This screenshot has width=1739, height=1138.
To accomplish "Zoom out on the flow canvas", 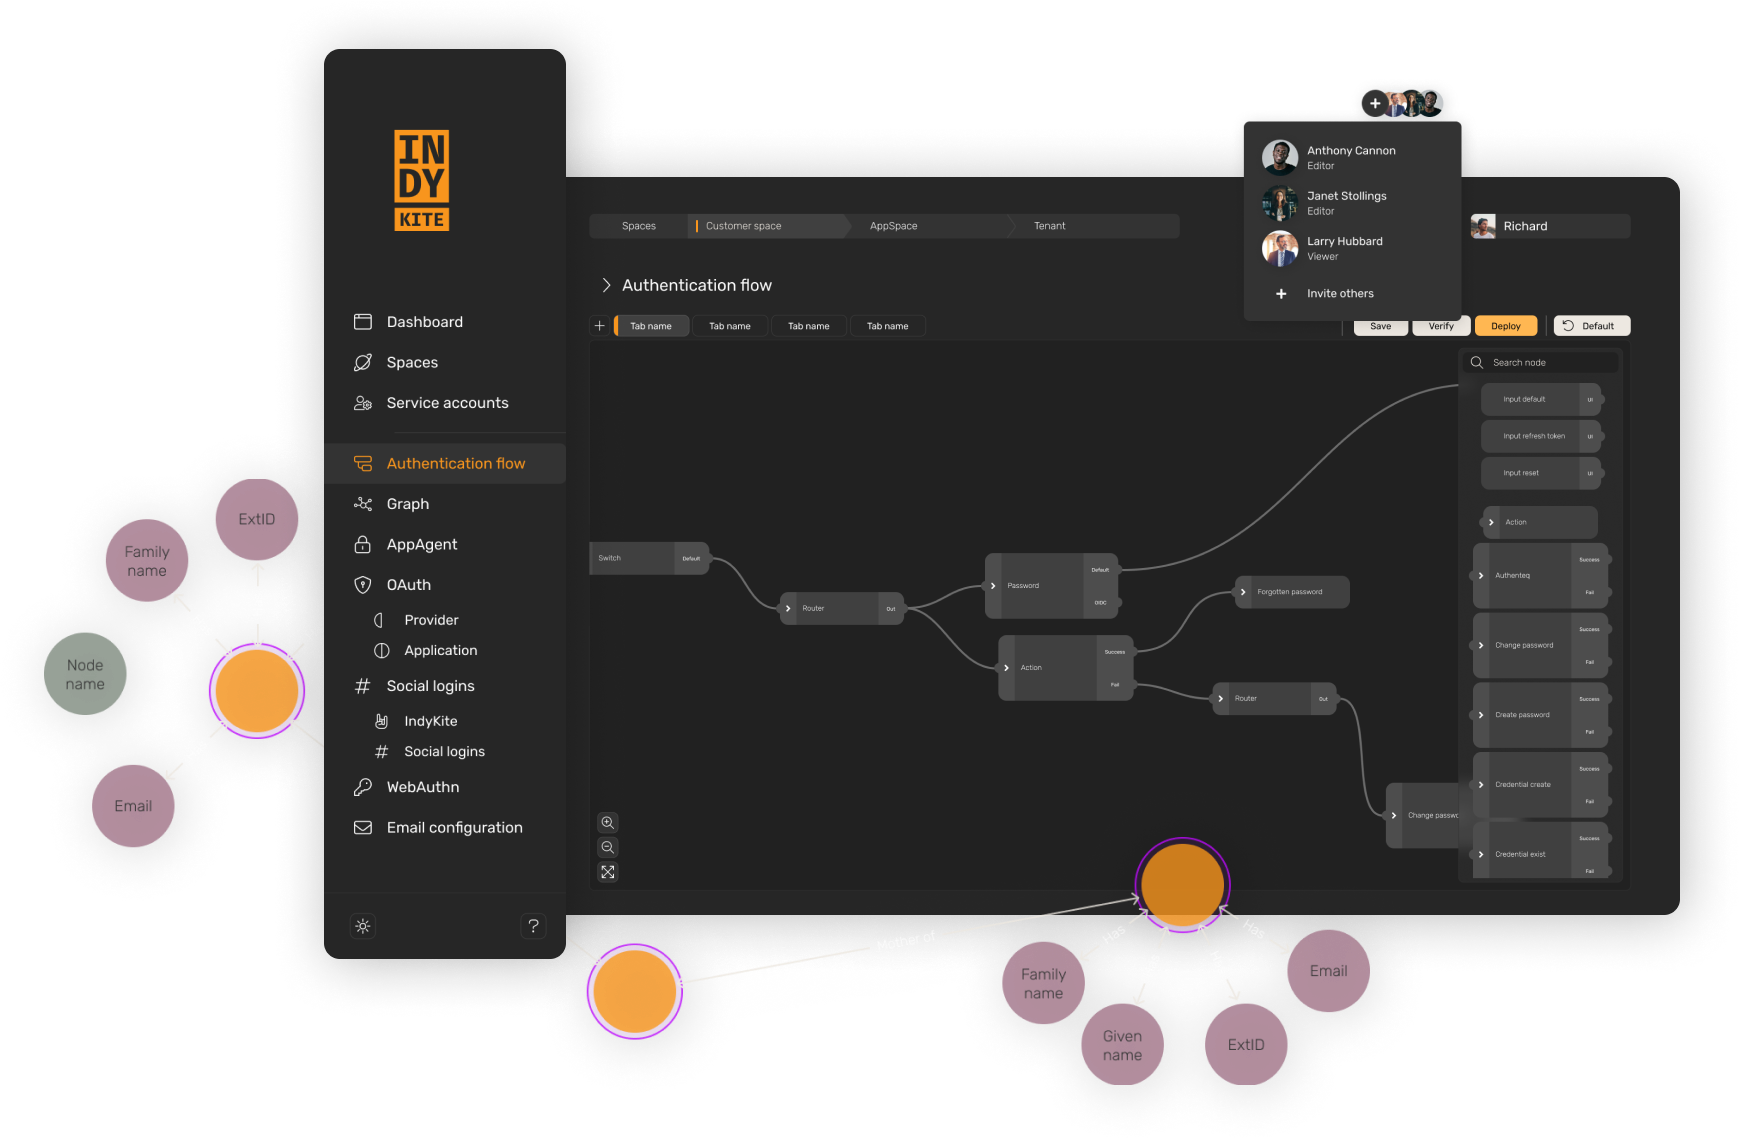I will 608,847.
